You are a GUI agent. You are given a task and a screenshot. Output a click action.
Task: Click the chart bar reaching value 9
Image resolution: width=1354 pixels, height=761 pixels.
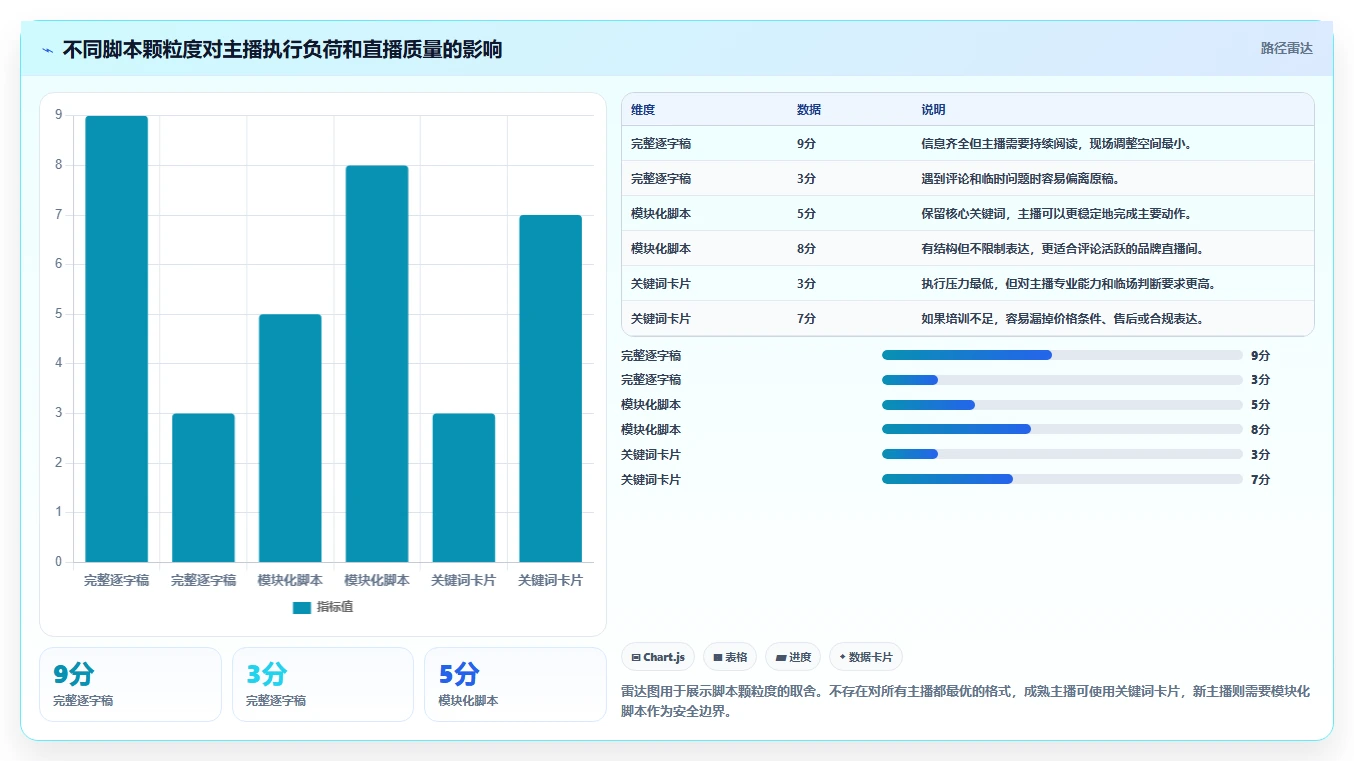point(117,339)
